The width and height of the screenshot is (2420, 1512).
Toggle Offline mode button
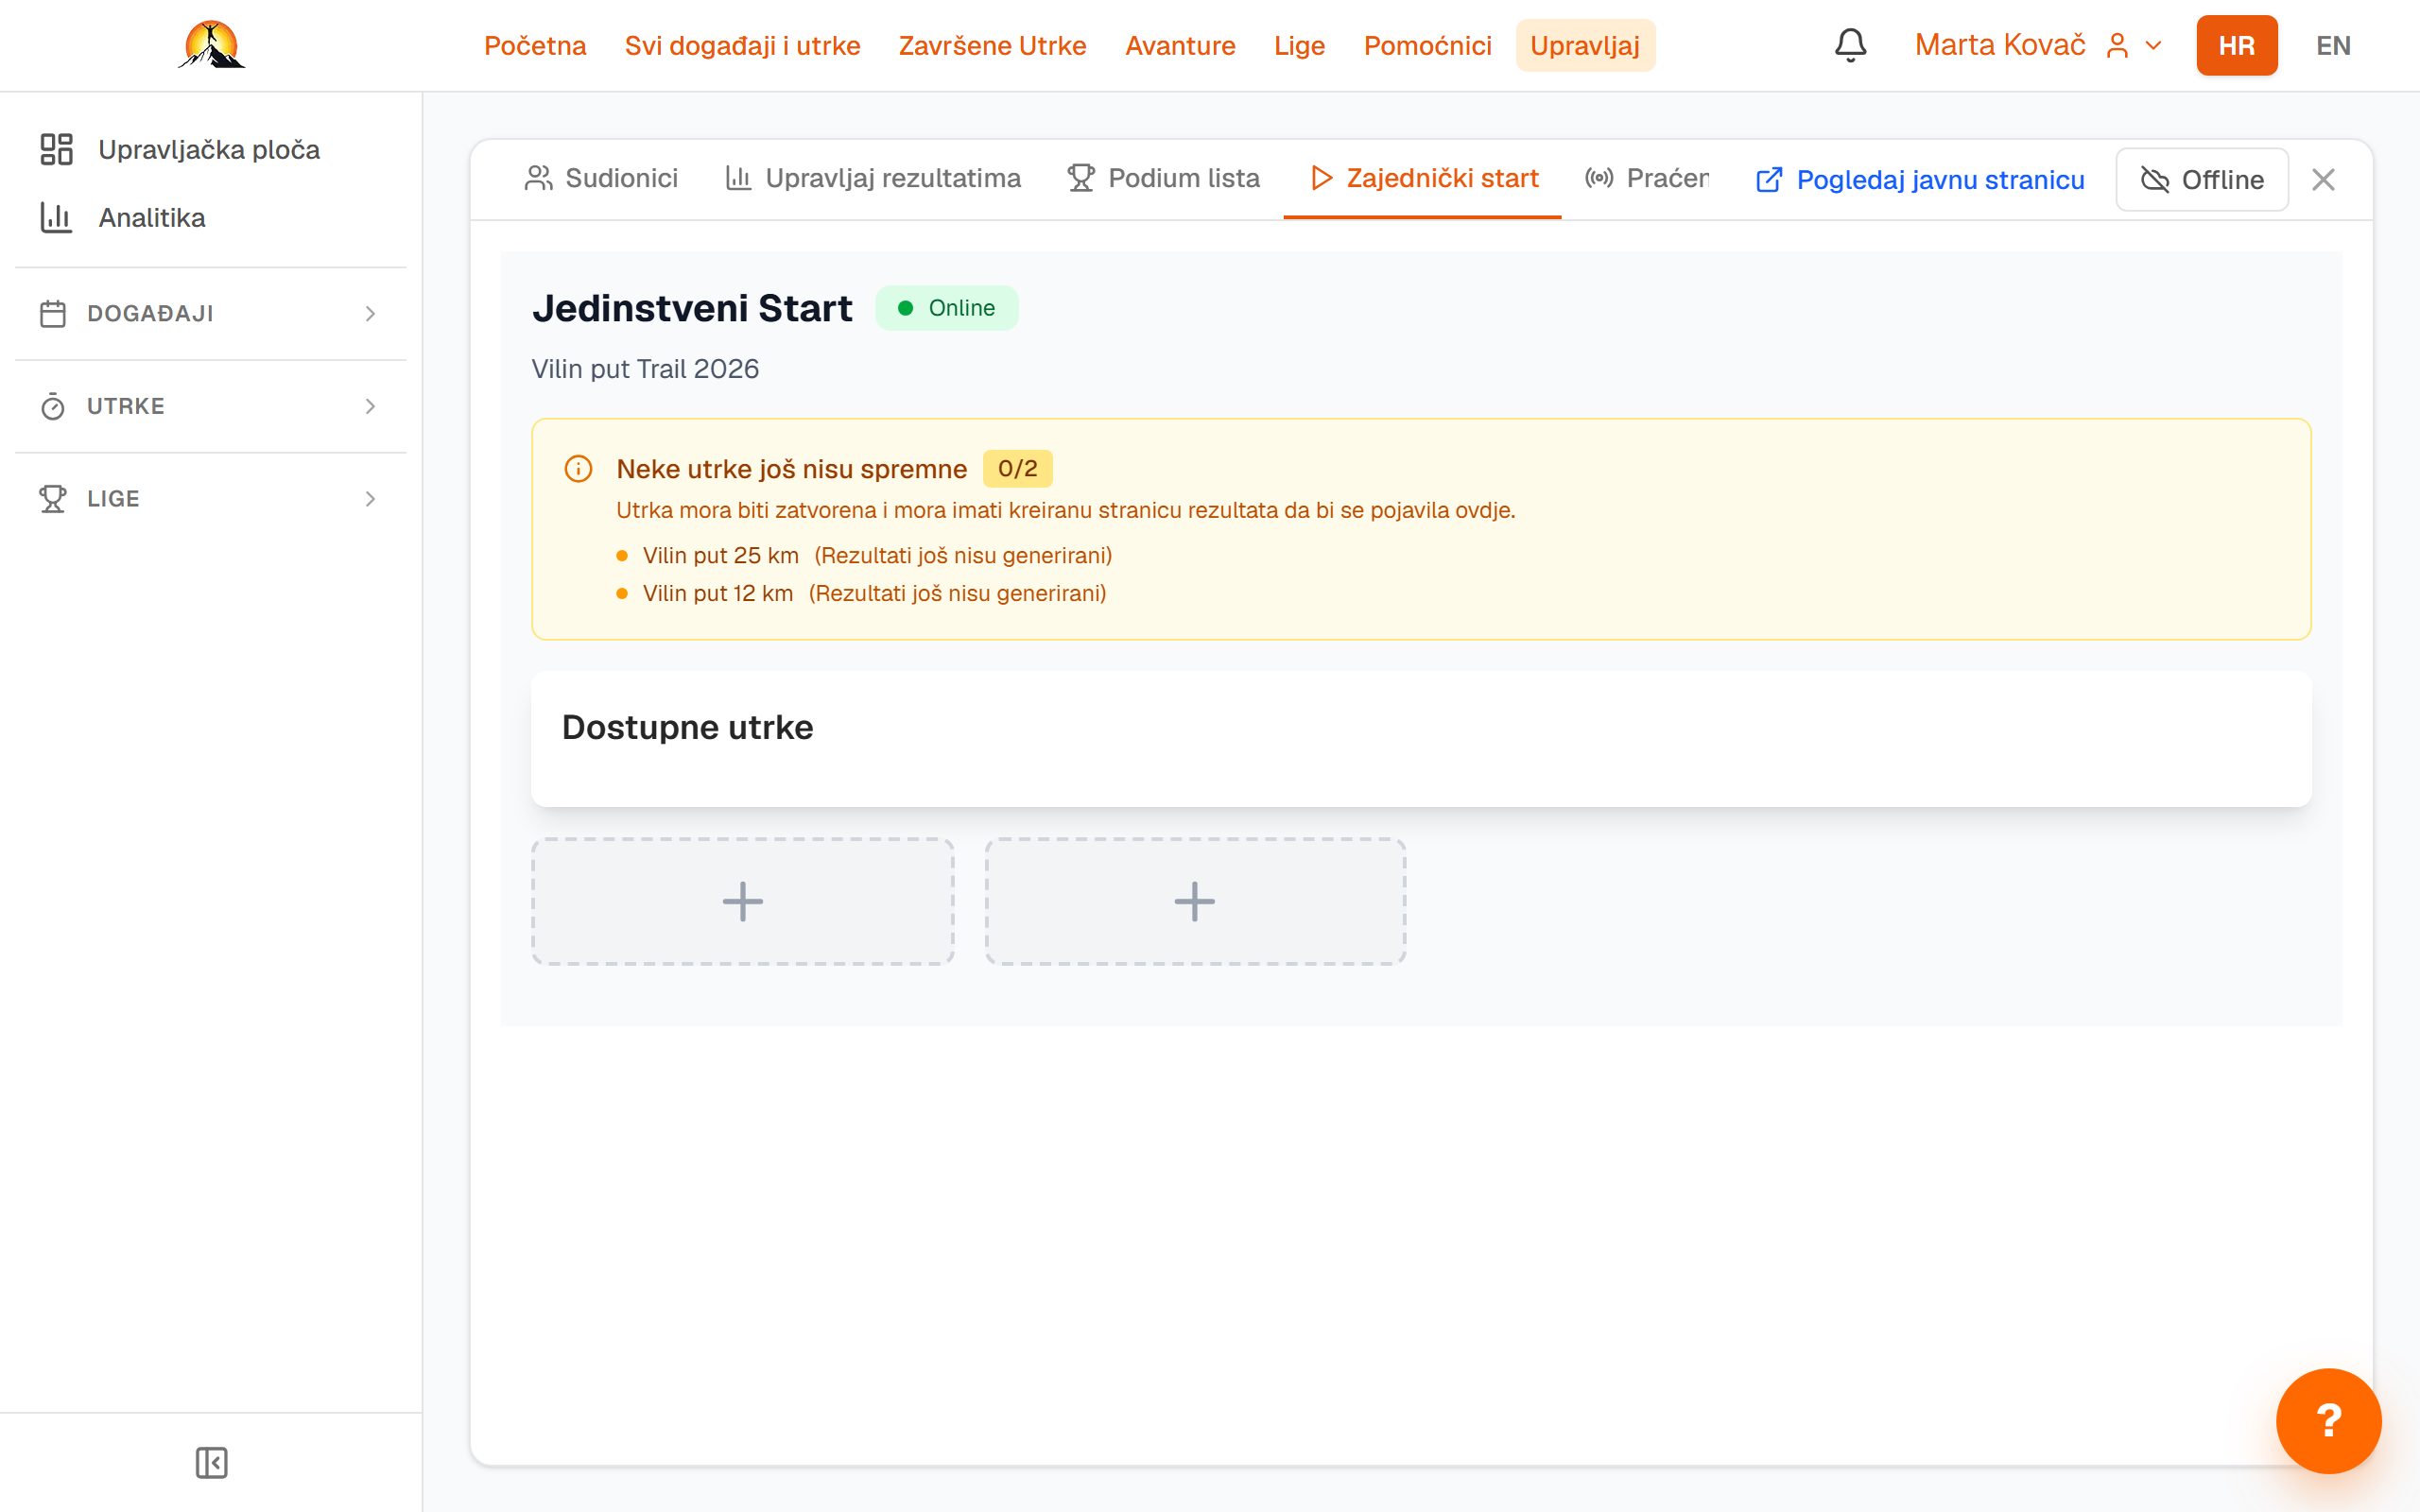(2202, 180)
